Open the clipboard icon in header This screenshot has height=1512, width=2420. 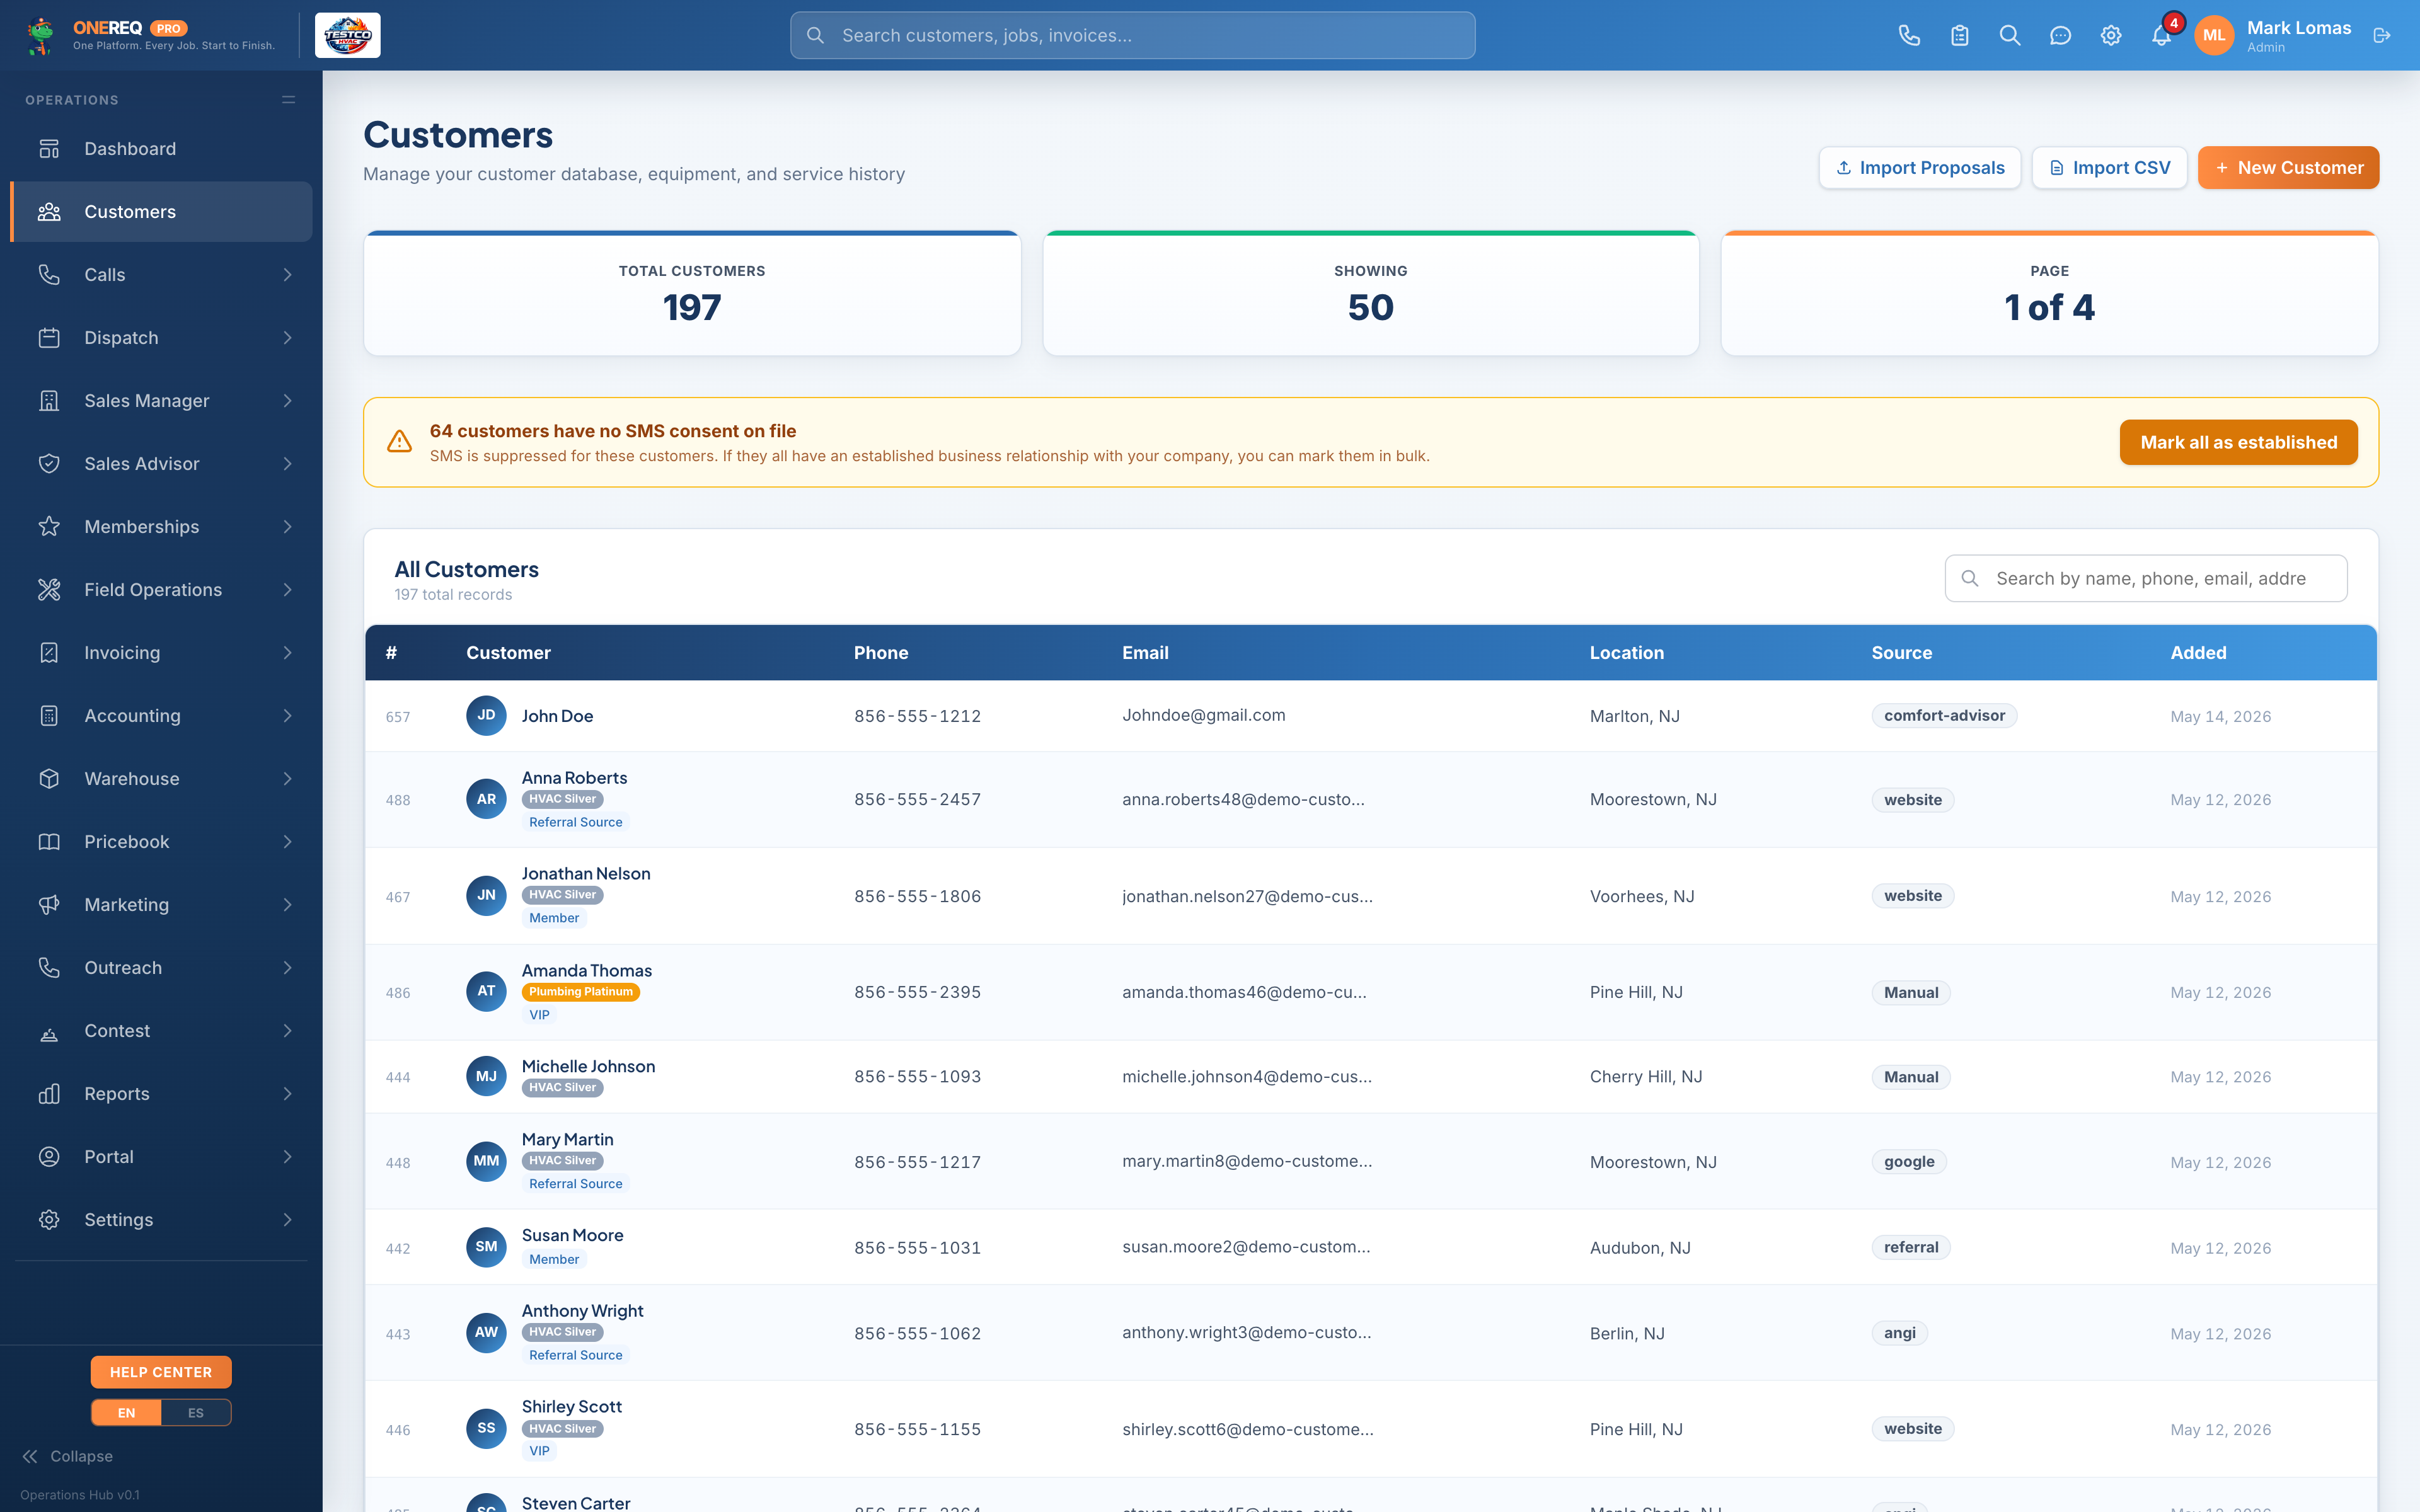(1959, 36)
